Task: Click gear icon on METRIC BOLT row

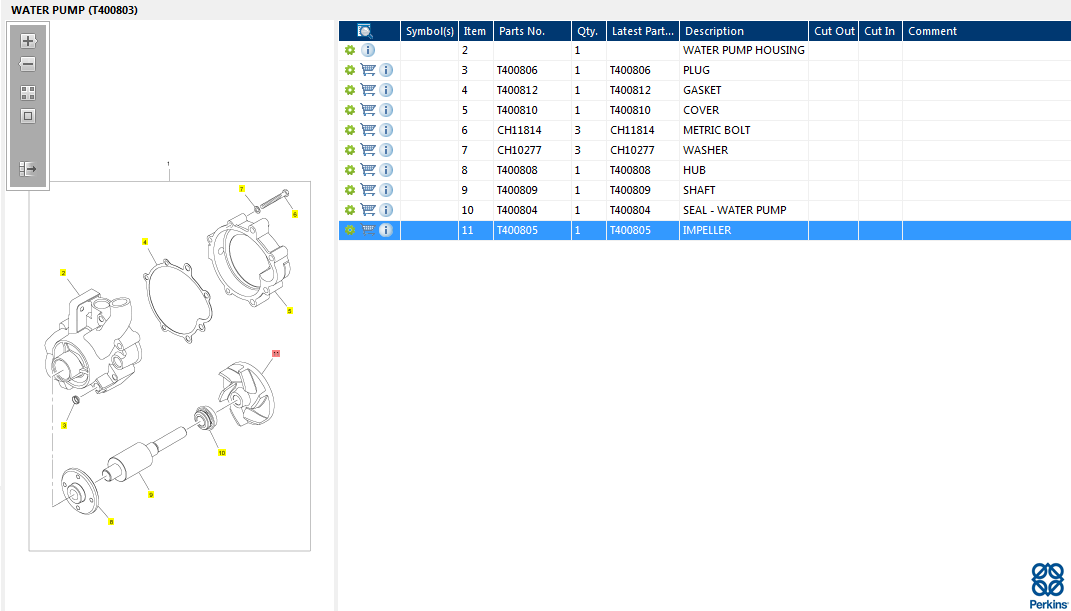Action: (x=350, y=130)
